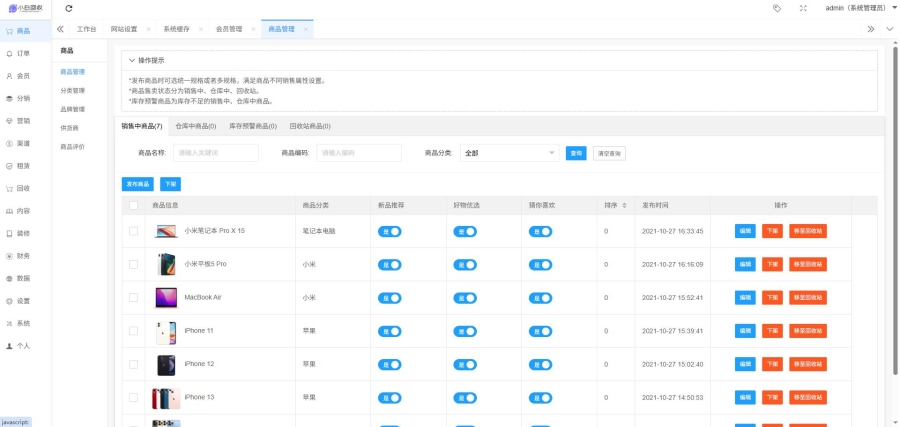Select the 库存预警商品(0) tab
Image resolution: width=900 pixels, height=427 pixels.
pos(253,126)
